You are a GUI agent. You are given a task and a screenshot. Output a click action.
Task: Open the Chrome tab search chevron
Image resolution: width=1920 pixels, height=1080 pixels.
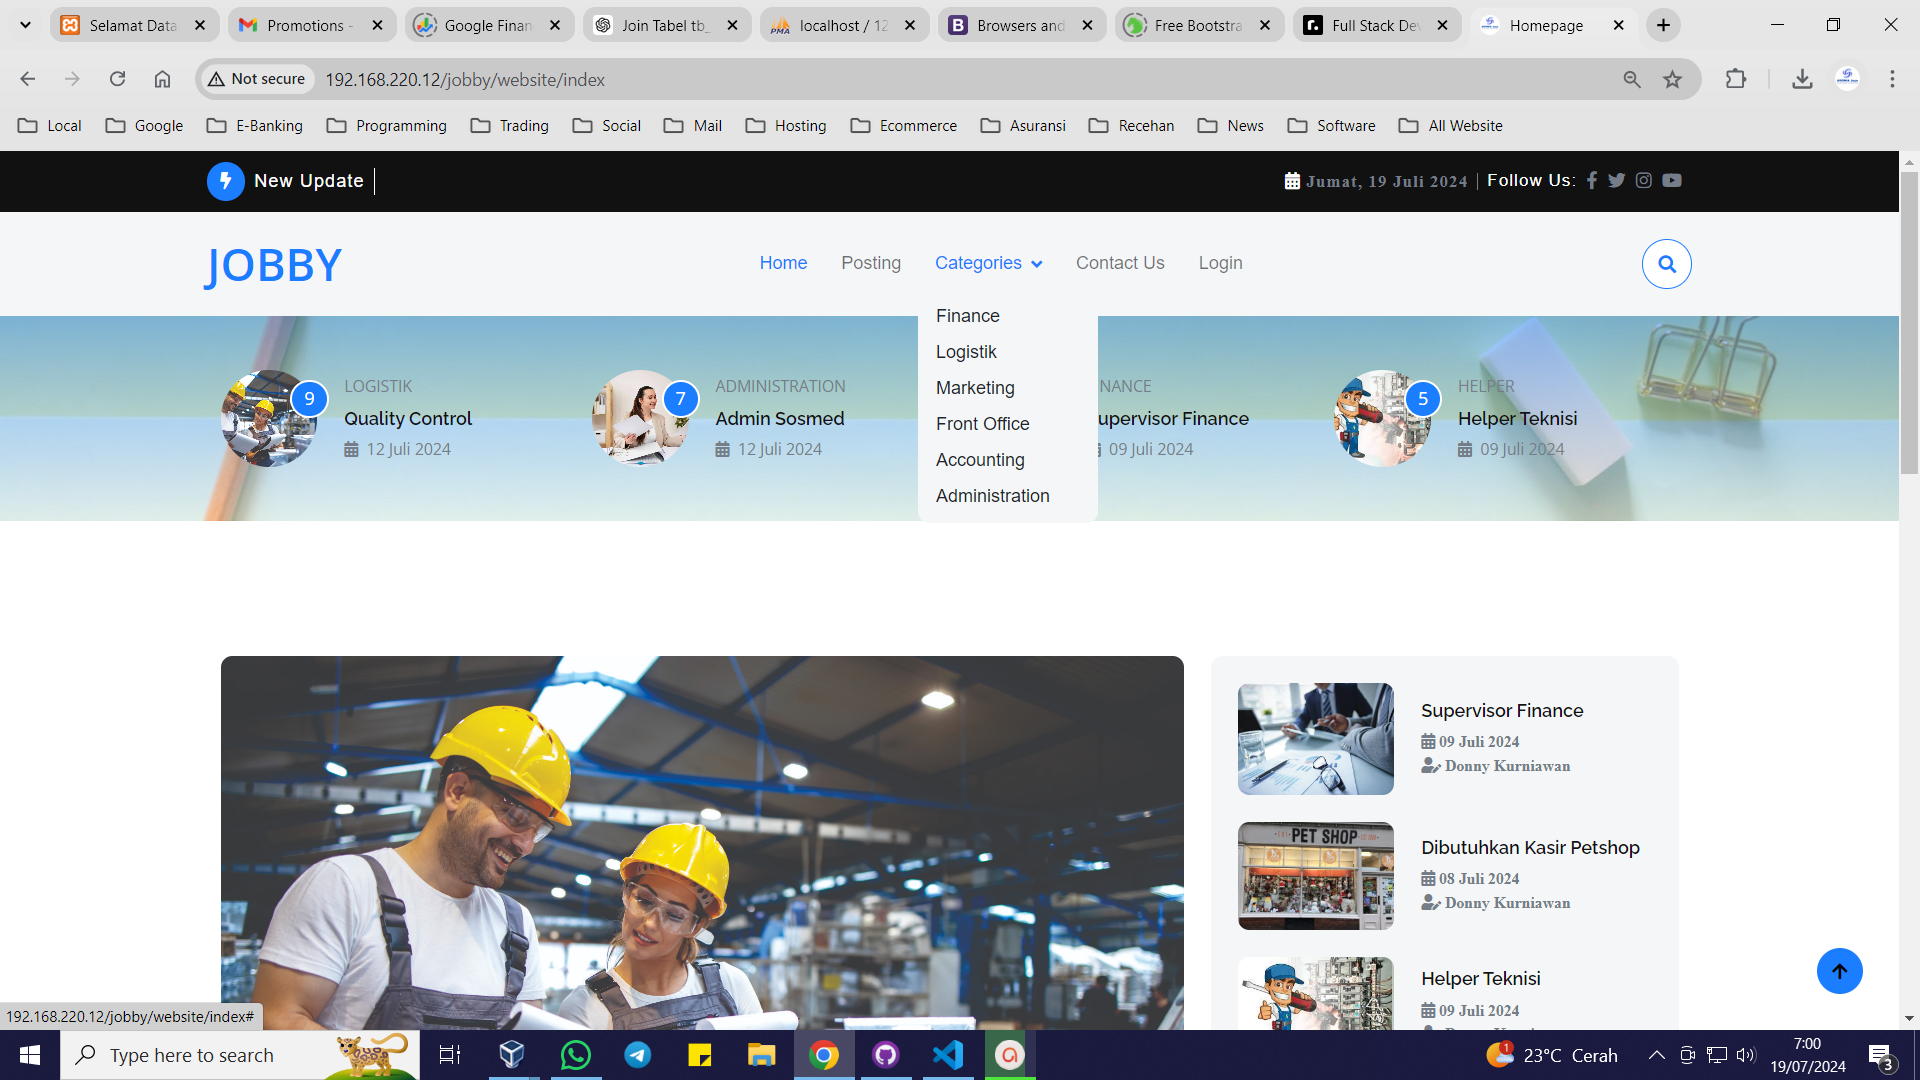25,25
